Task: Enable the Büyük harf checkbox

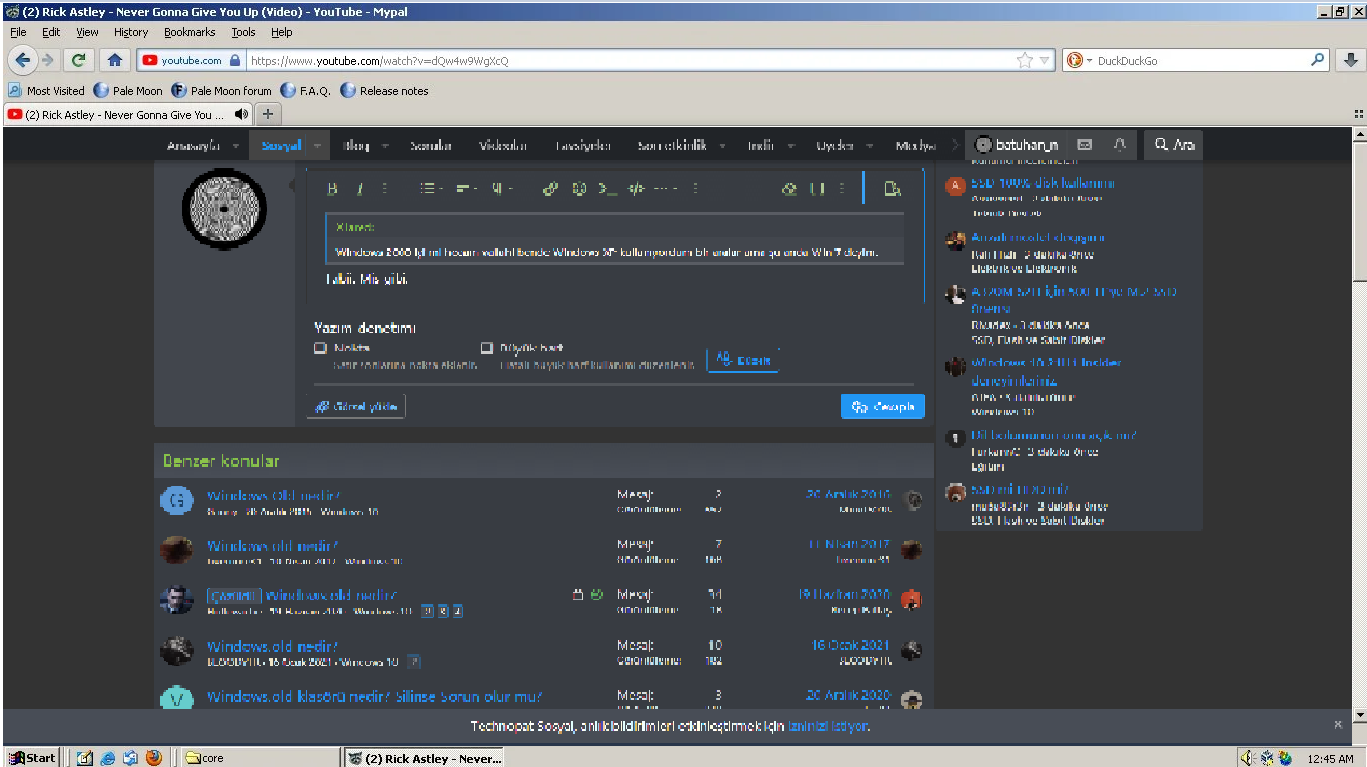Action: [487, 348]
